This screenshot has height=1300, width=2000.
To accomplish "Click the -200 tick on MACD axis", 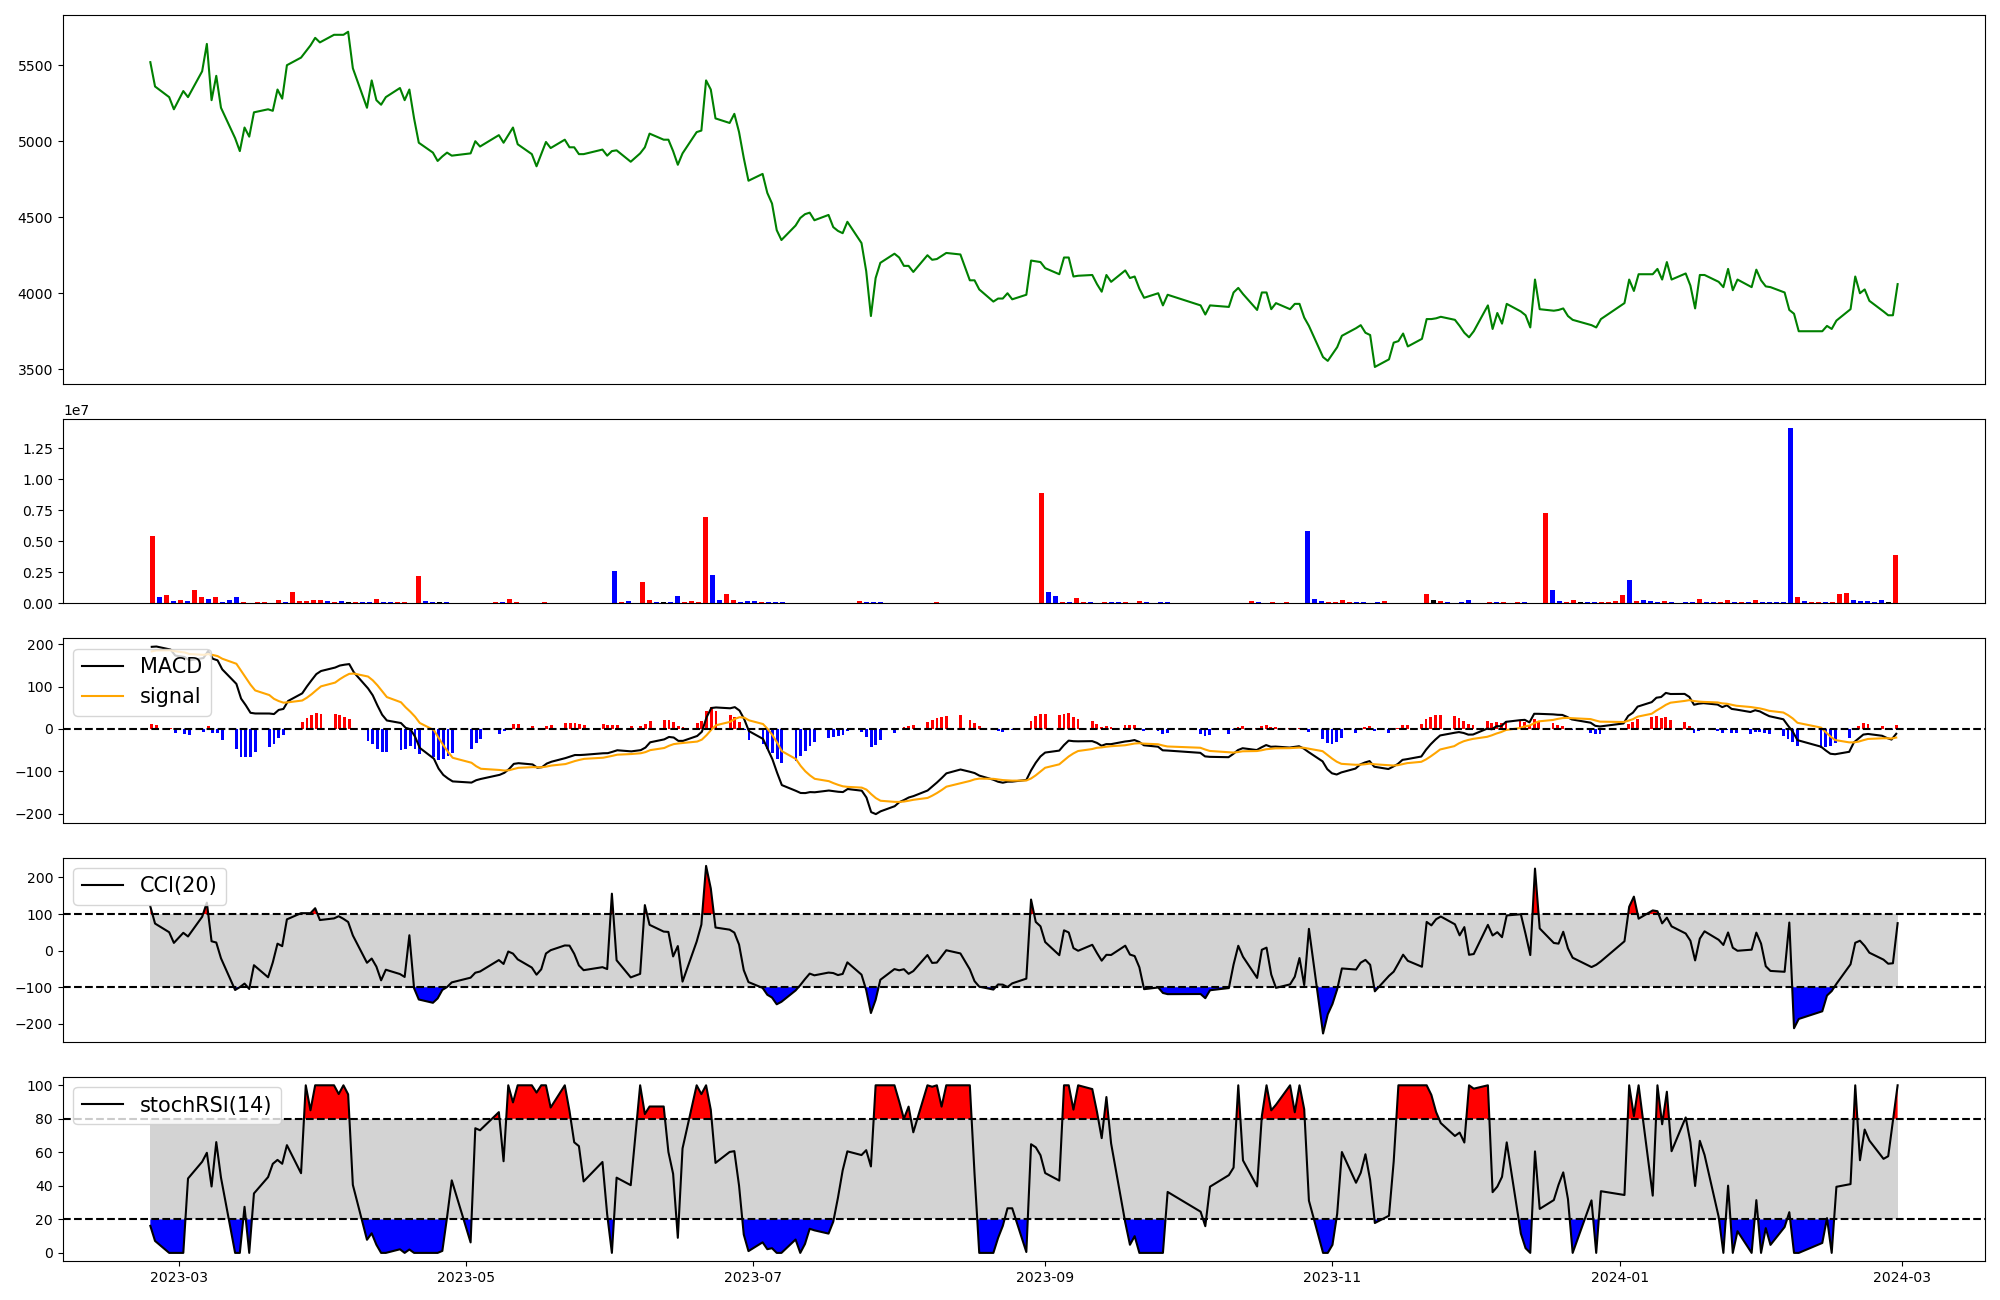I will (x=33, y=814).
